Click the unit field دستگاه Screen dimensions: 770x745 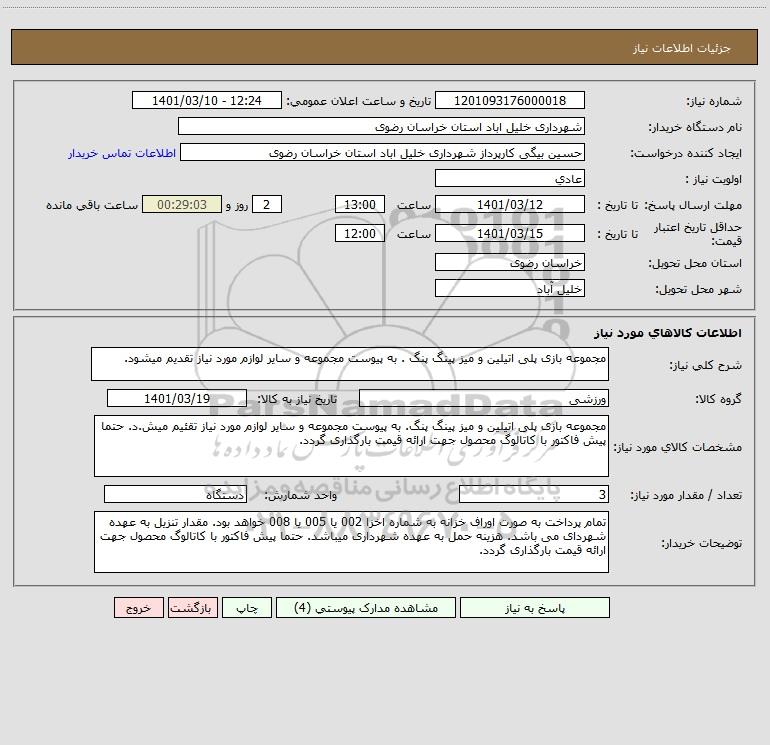[x=175, y=495]
